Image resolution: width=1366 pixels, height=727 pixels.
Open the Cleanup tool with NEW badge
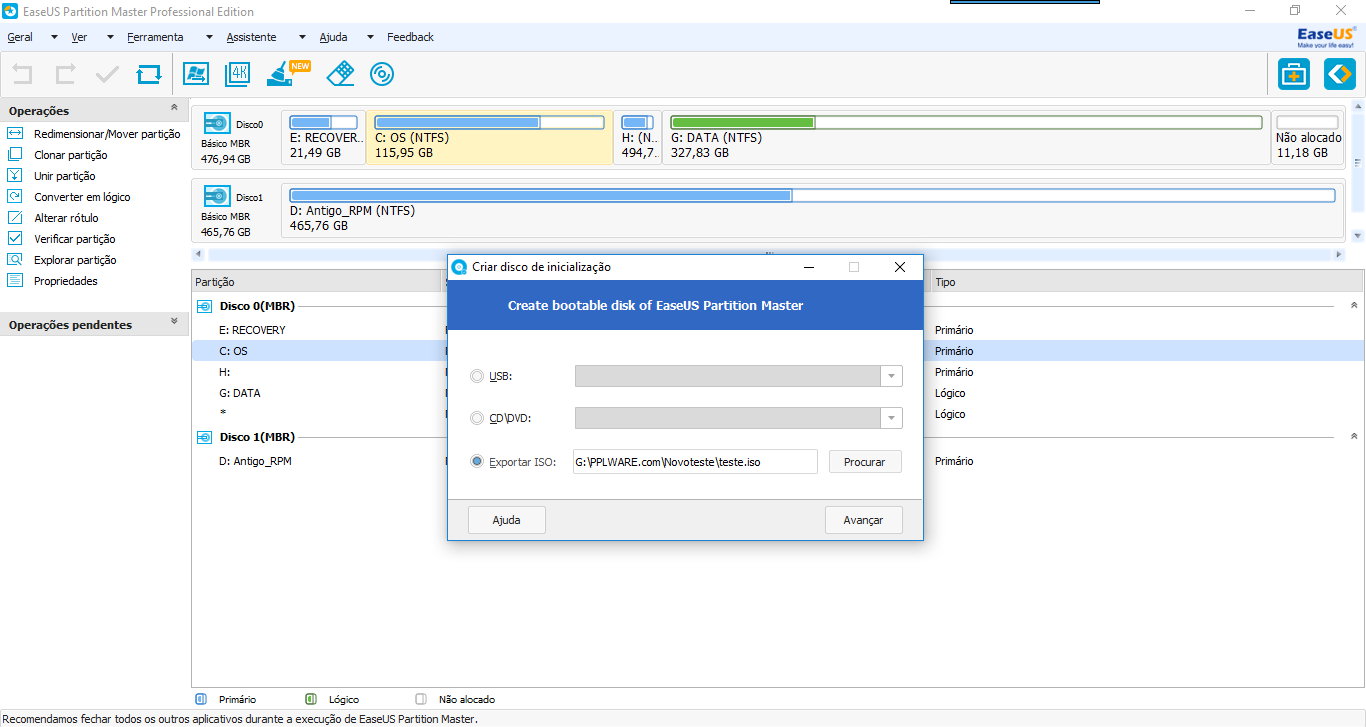[287, 73]
